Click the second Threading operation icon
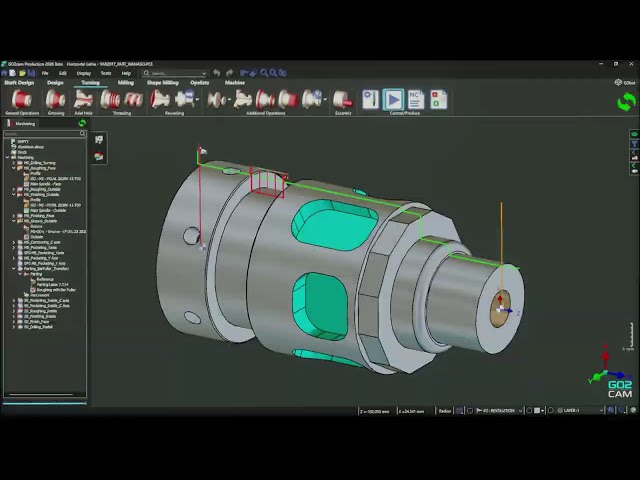The width and height of the screenshot is (640, 480). (x=133, y=99)
